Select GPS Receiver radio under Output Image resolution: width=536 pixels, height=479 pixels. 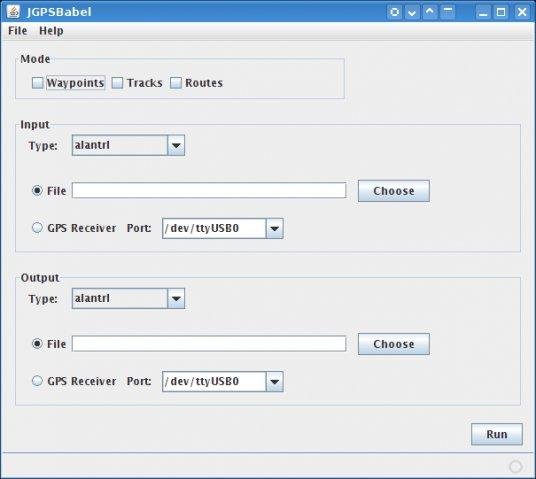pos(37,381)
